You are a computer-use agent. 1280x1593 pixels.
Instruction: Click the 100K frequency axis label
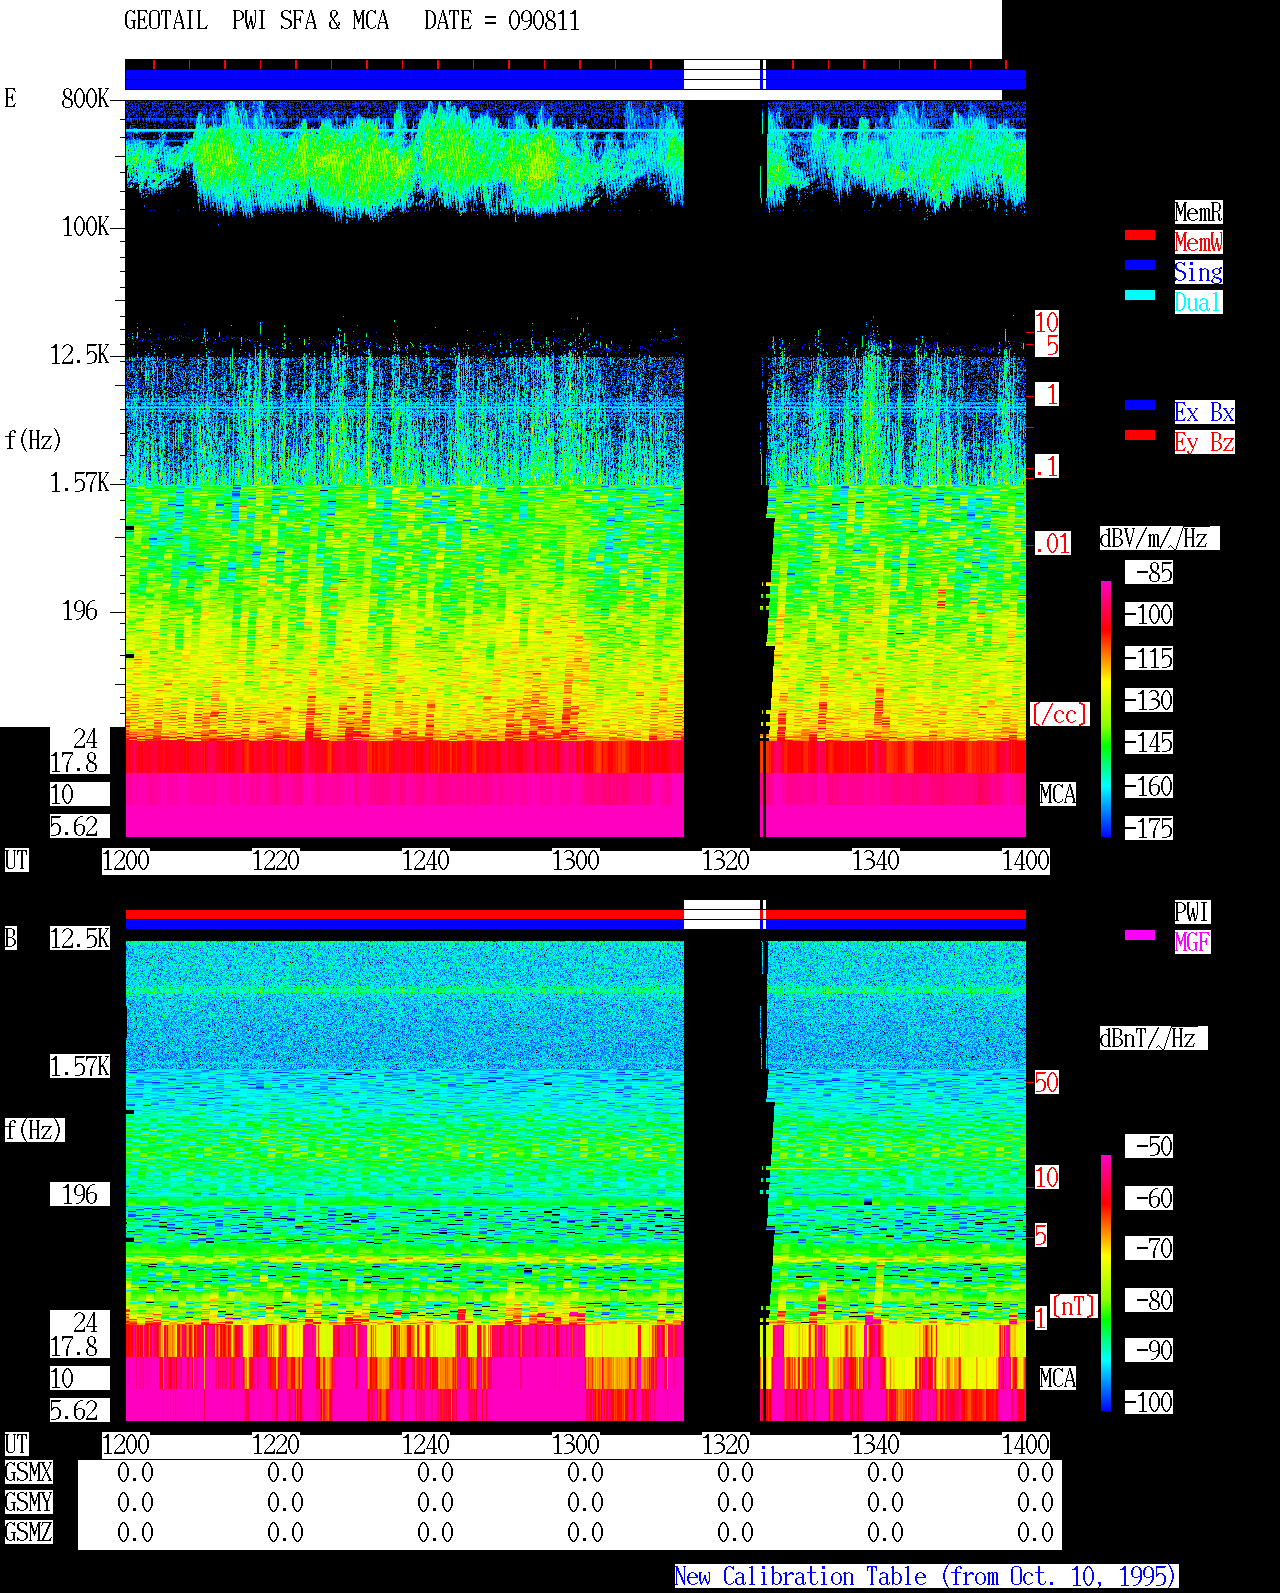(85, 226)
